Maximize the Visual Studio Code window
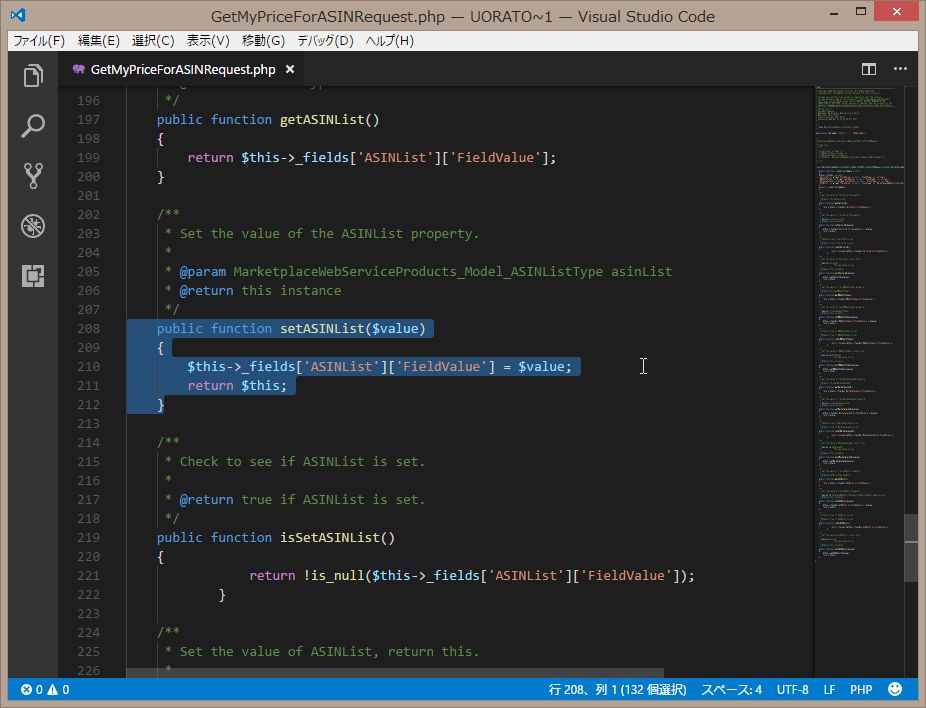Image resolution: width=926 pixels, height=708 pixels. coord(861,12)
